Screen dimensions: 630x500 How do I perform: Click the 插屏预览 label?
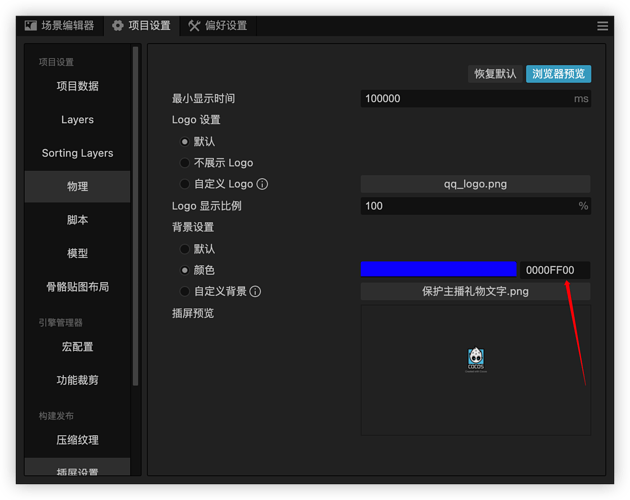point(193,313)
